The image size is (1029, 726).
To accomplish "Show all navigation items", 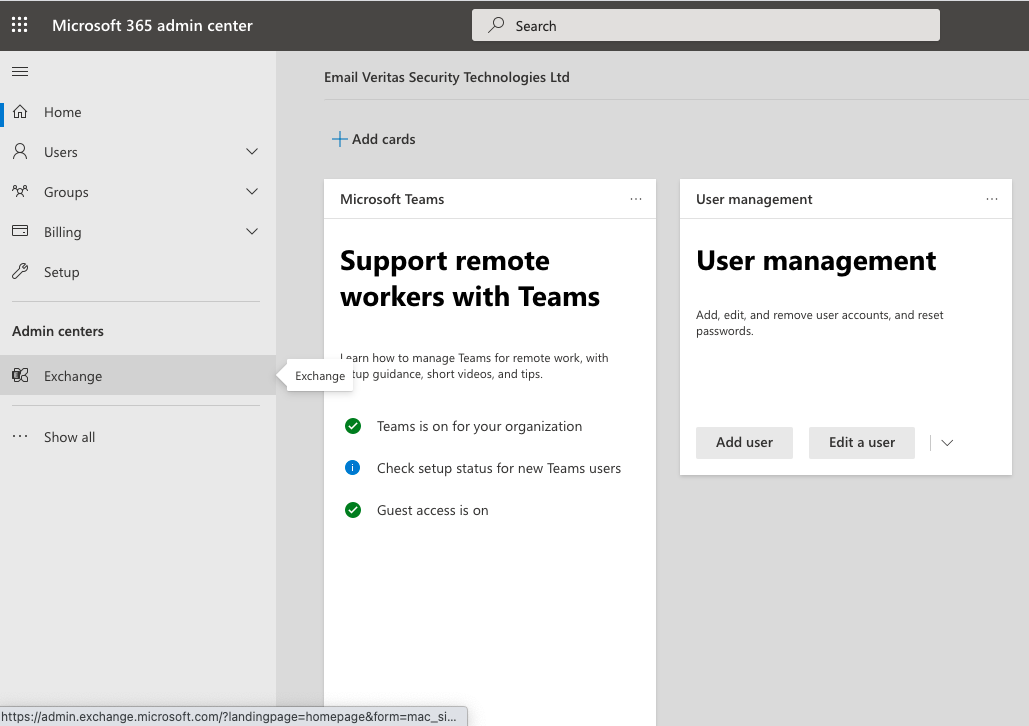I will tap(138, 437).
